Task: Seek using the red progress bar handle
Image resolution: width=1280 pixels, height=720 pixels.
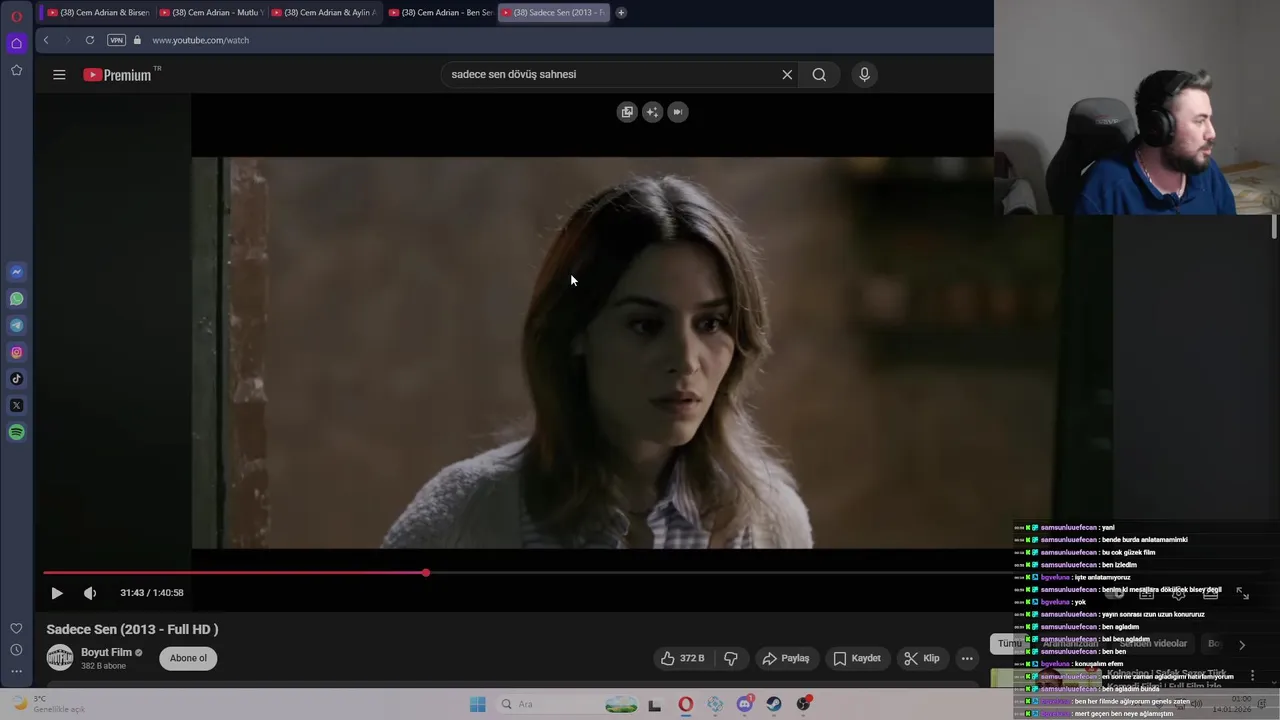Action: pos(426,573)
